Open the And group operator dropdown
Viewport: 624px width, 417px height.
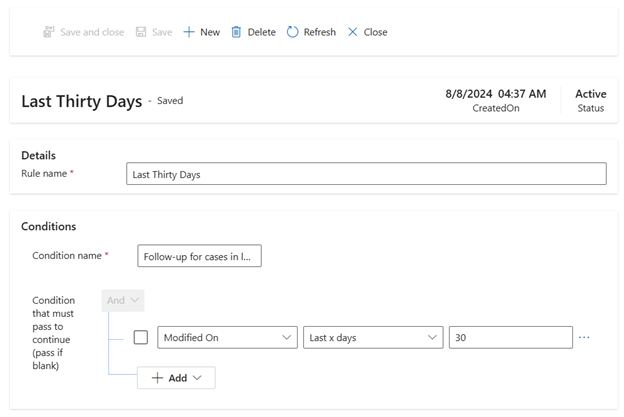(123, 300)
